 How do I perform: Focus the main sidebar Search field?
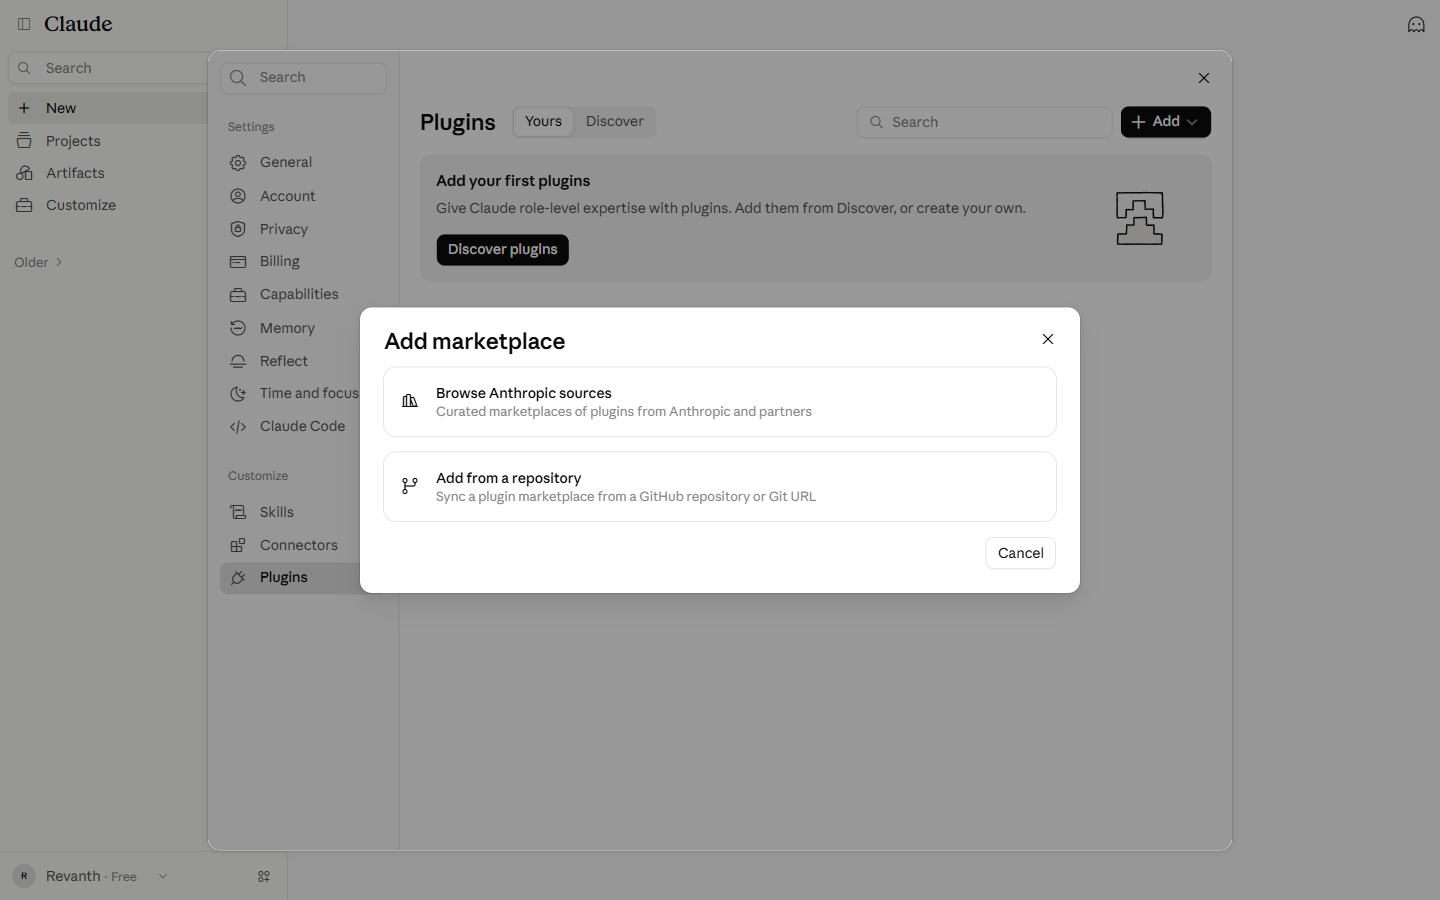point(110,68)
